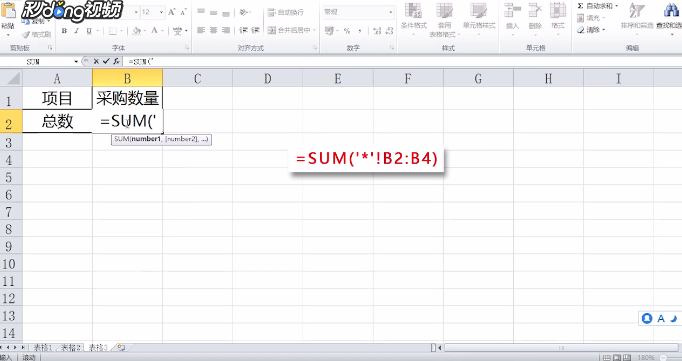The width and height of the screenshot is (682, 361).
Task: Switch to sheet tab 表格1
Action: tap(43, 348)
